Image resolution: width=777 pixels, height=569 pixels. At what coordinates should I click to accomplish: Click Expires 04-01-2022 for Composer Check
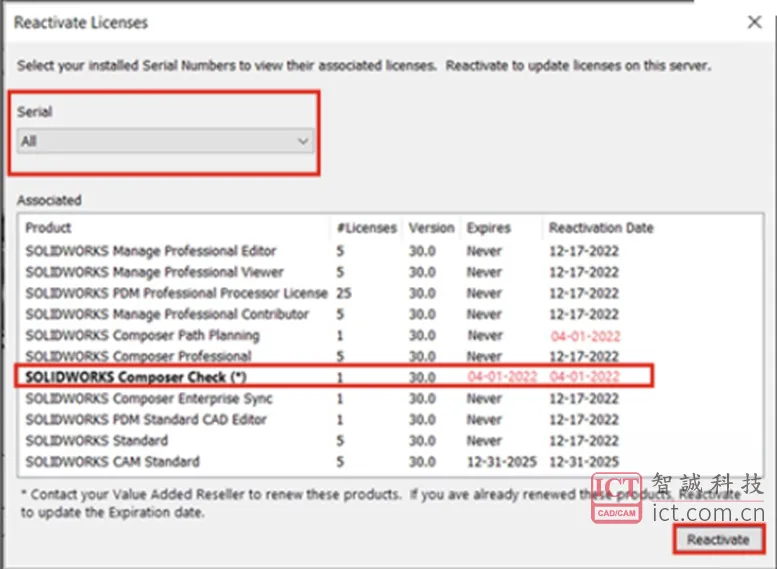(502, 377)
